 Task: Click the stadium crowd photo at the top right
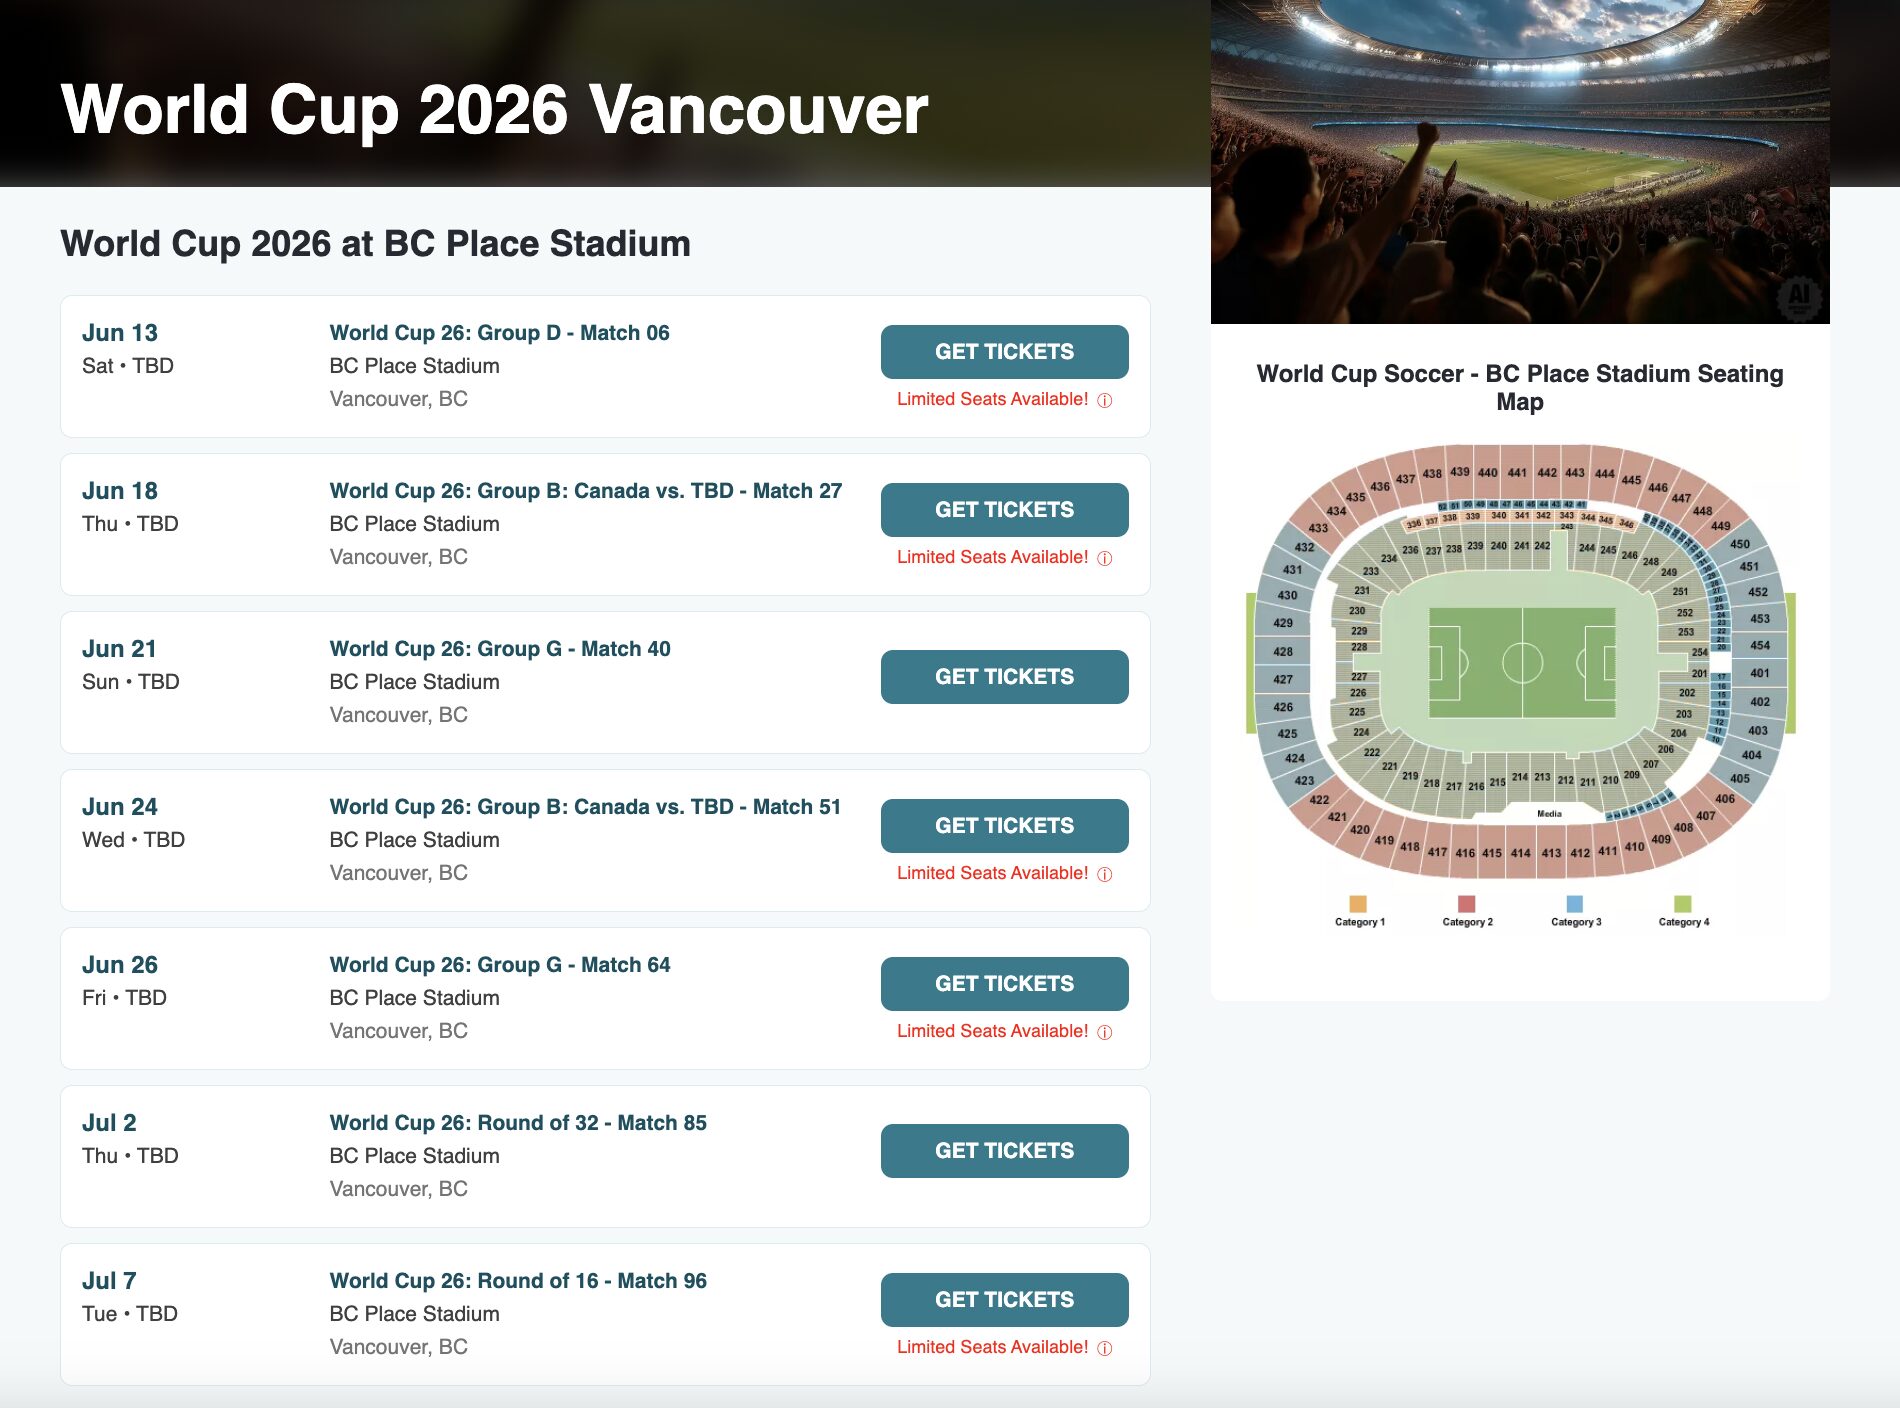pos(1520,160)
